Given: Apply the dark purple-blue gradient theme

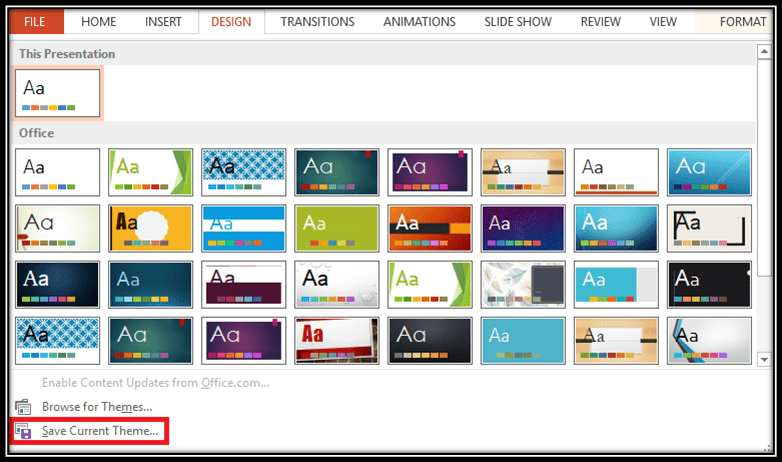Looking at the screenshot, I should (523, 229).
